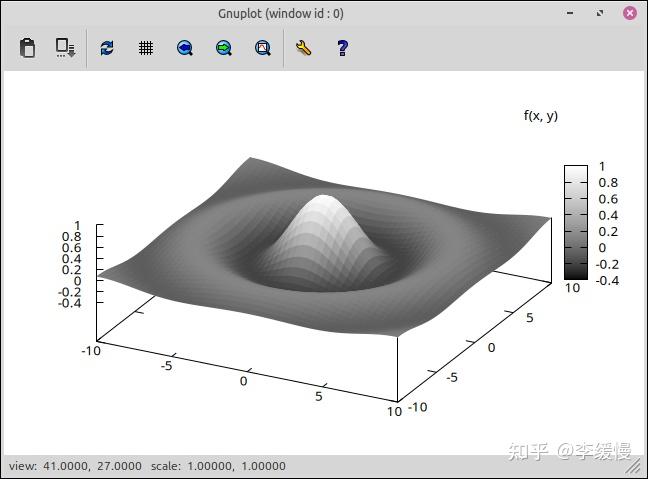Autoscale the plot with the magnifier icon
Image resolution: width=648 pixels, height=479 pixels.
coord(263,48)
